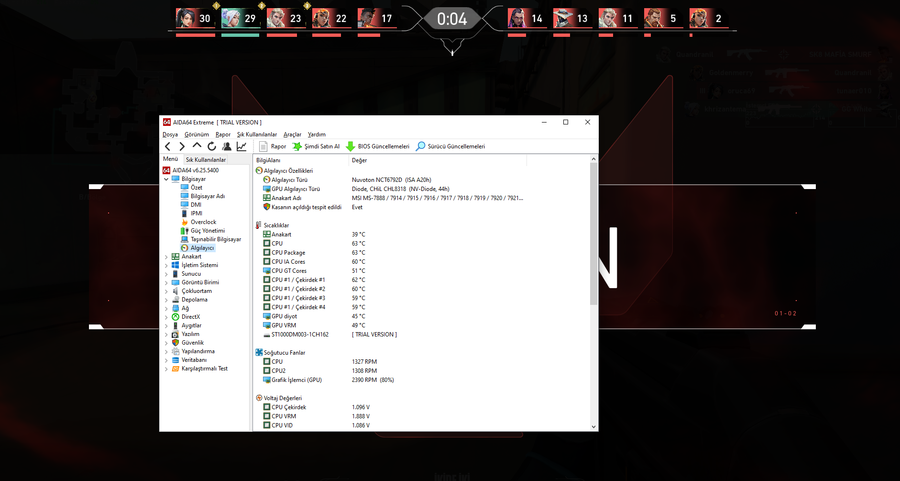Expand the Karşılaştırmalı Test branch
This screenshot has height=481, width=900.
(x=166, y=368)
